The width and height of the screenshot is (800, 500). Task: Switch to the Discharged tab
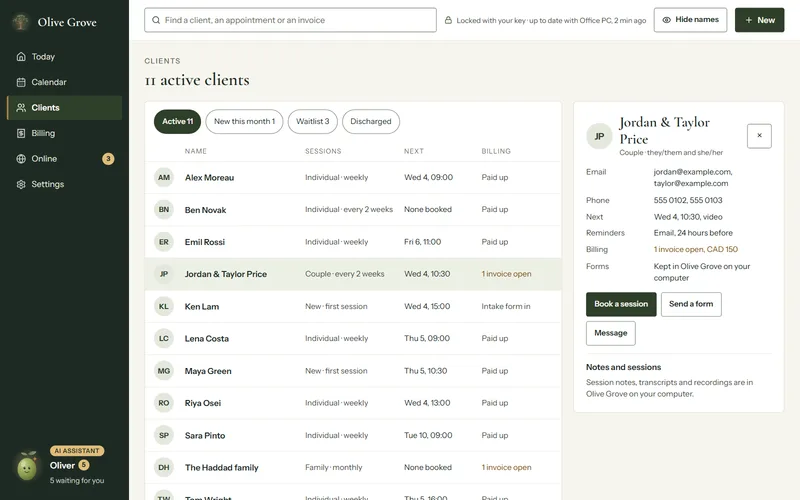pyautogui.click(x=371, y=121)
